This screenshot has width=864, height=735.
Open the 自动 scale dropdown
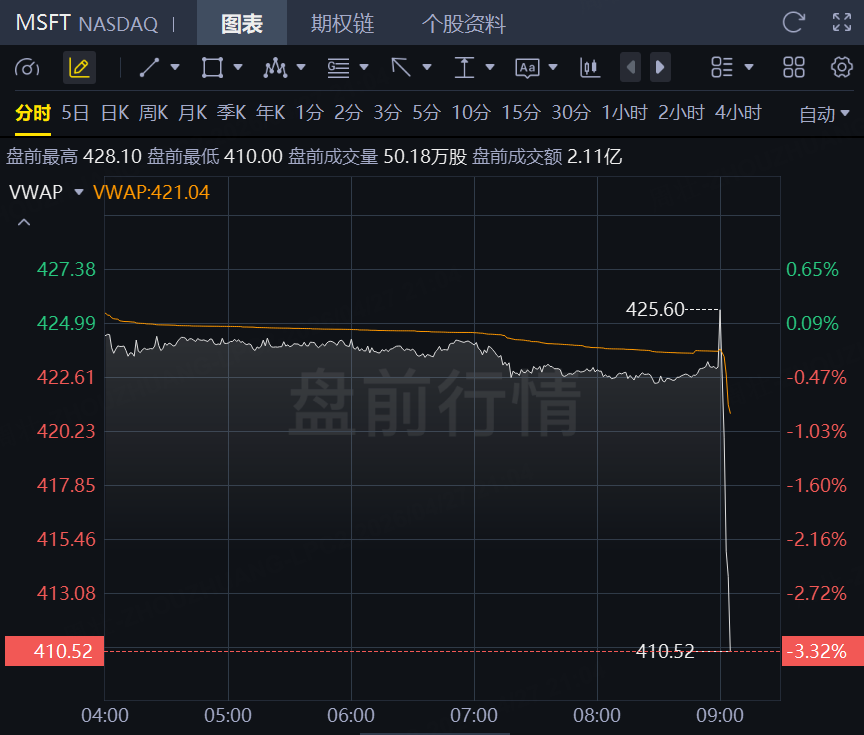click(x=824, y=115)
